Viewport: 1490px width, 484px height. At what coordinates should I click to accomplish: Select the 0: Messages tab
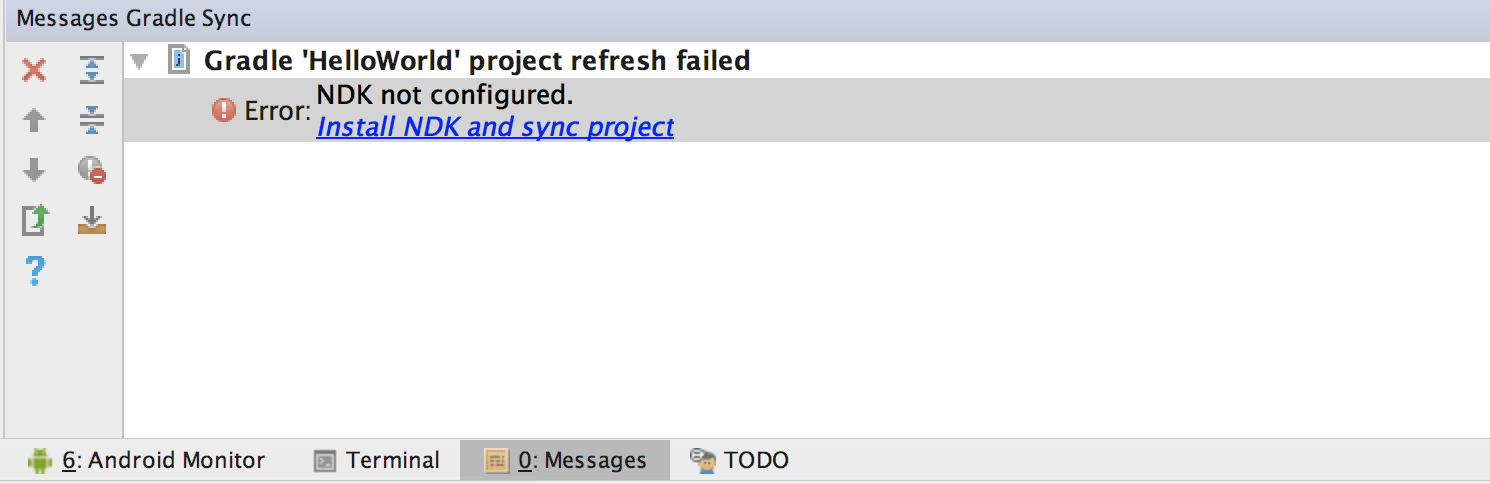point(565,460)
